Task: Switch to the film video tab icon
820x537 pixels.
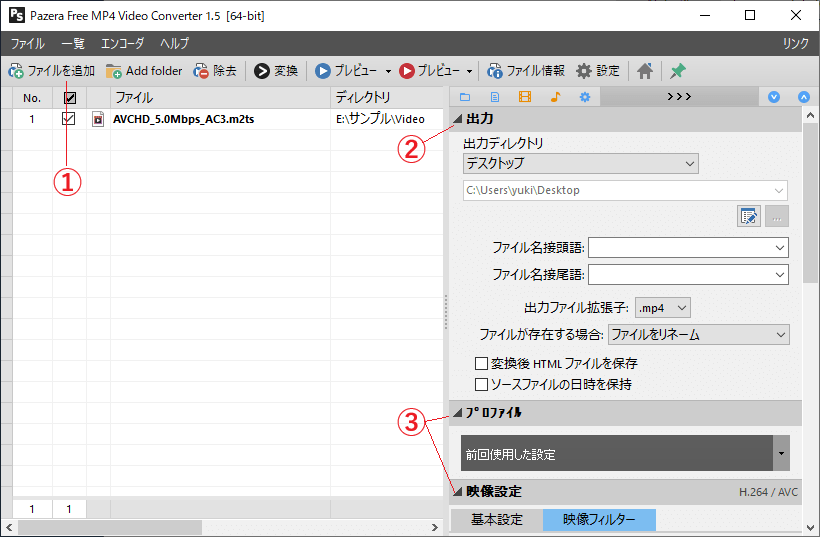Action: (x=525, y=97)
